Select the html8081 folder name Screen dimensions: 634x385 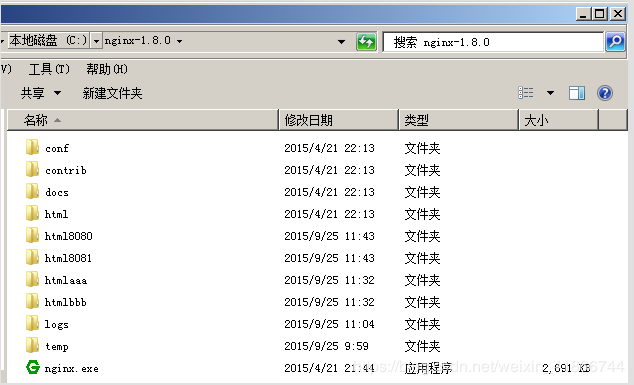[68, 258]
